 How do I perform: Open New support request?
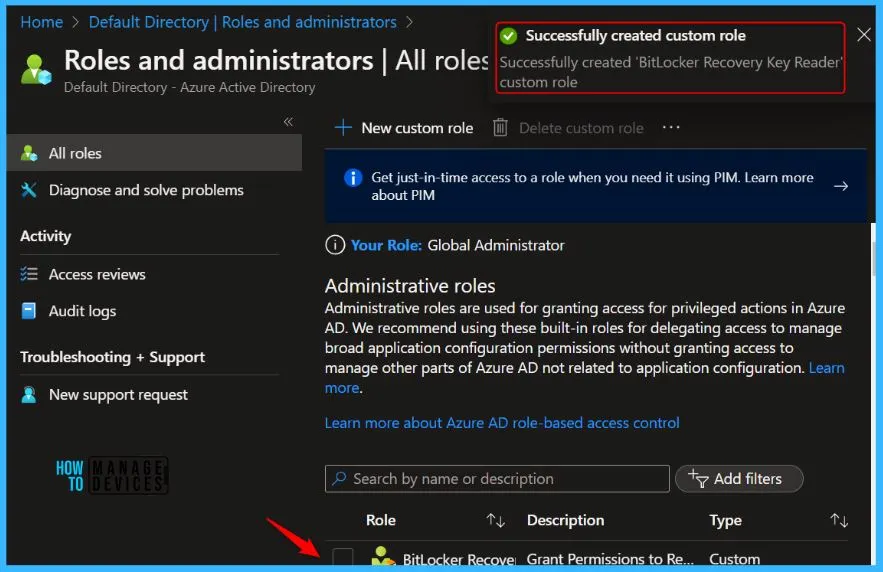(118, 395)
